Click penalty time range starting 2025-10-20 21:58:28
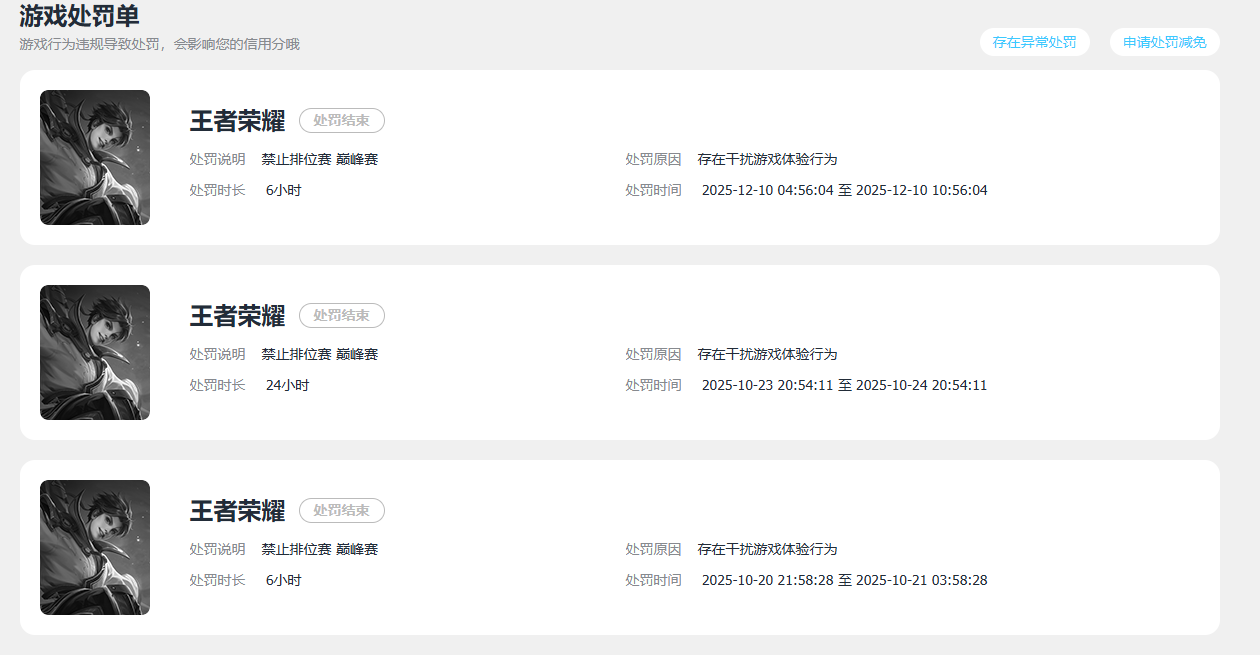 (x=844, y=580)
